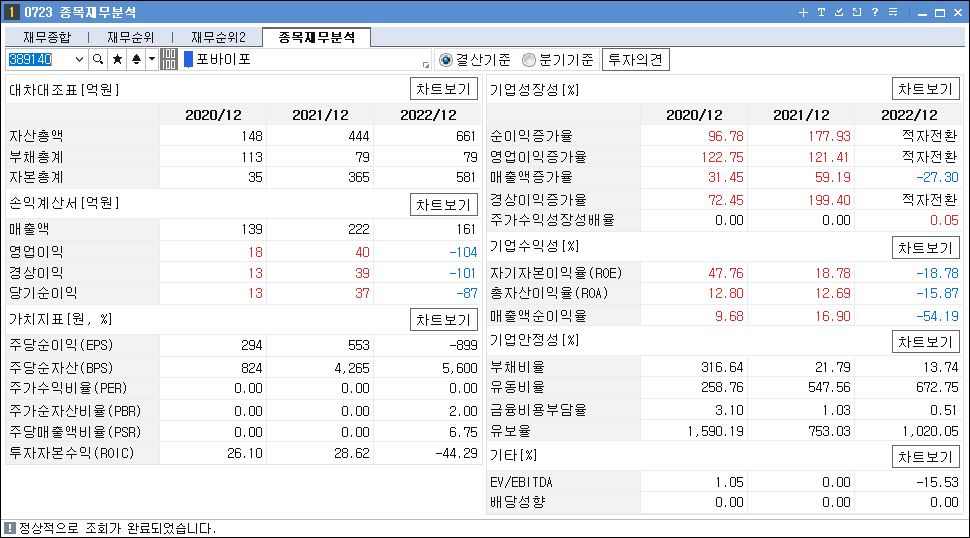Click the stock code input field 389140
Screen dimensions: 970x538
point(39,59)
